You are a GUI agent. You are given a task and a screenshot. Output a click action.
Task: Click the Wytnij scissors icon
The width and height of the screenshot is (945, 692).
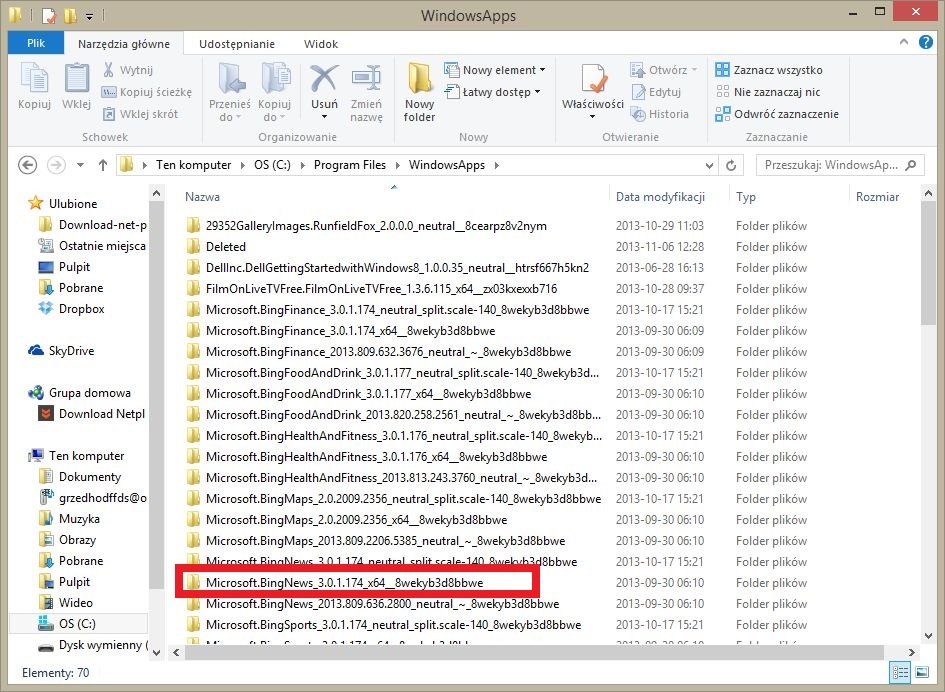(108, 70)
